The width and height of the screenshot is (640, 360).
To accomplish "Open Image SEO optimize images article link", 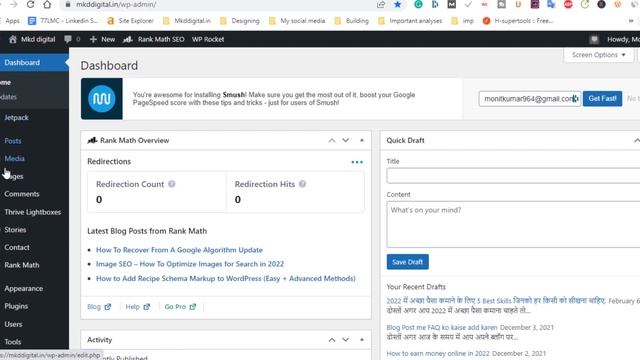I will [190, 264].
